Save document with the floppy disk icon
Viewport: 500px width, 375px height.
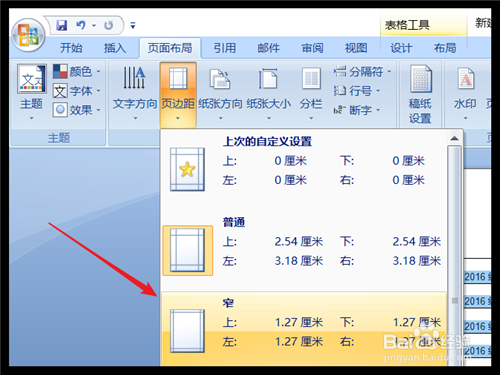[x=61, y=25]
